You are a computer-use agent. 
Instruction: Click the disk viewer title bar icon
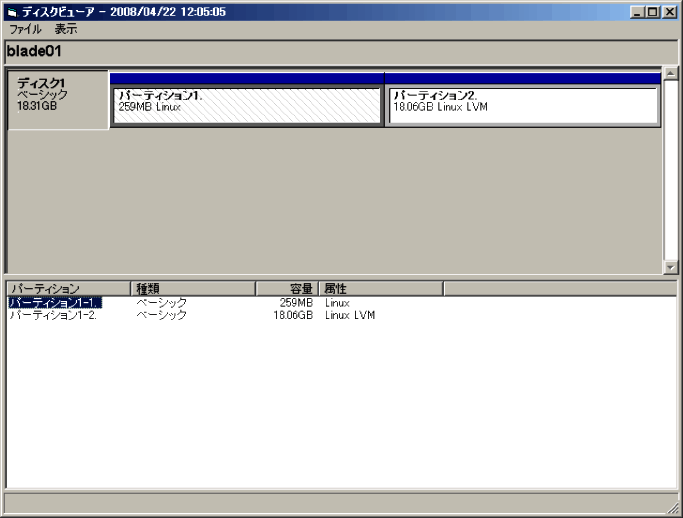click(12, 12)
